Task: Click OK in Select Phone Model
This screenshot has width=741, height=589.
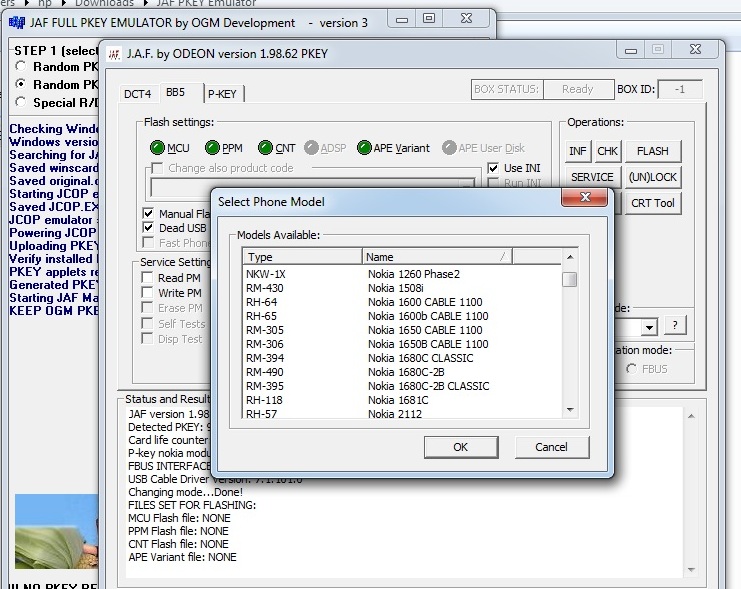Action: tap(461, 447)
